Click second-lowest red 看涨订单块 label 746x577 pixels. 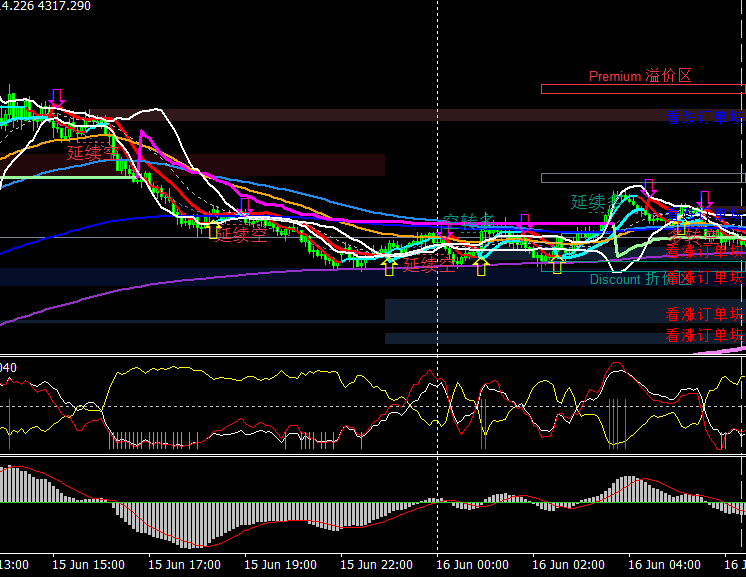tap(704, 314)
